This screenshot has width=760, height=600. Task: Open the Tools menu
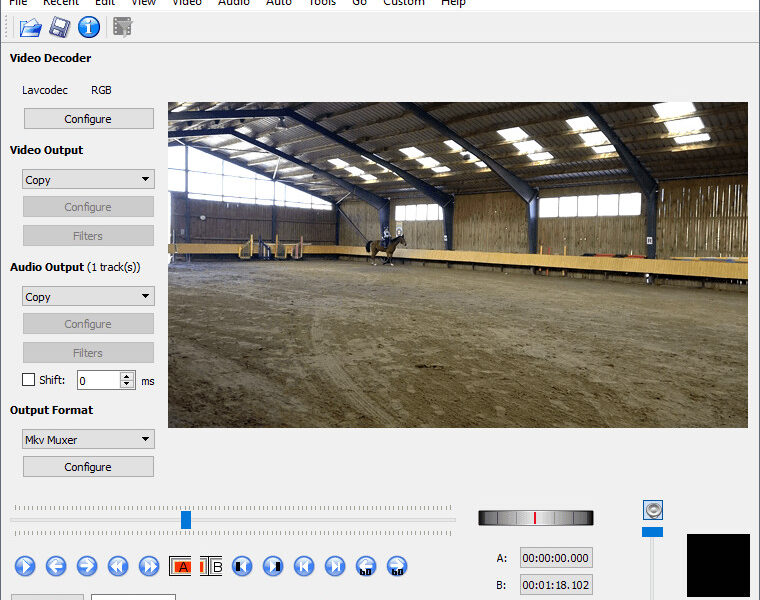tap(322, 3)
